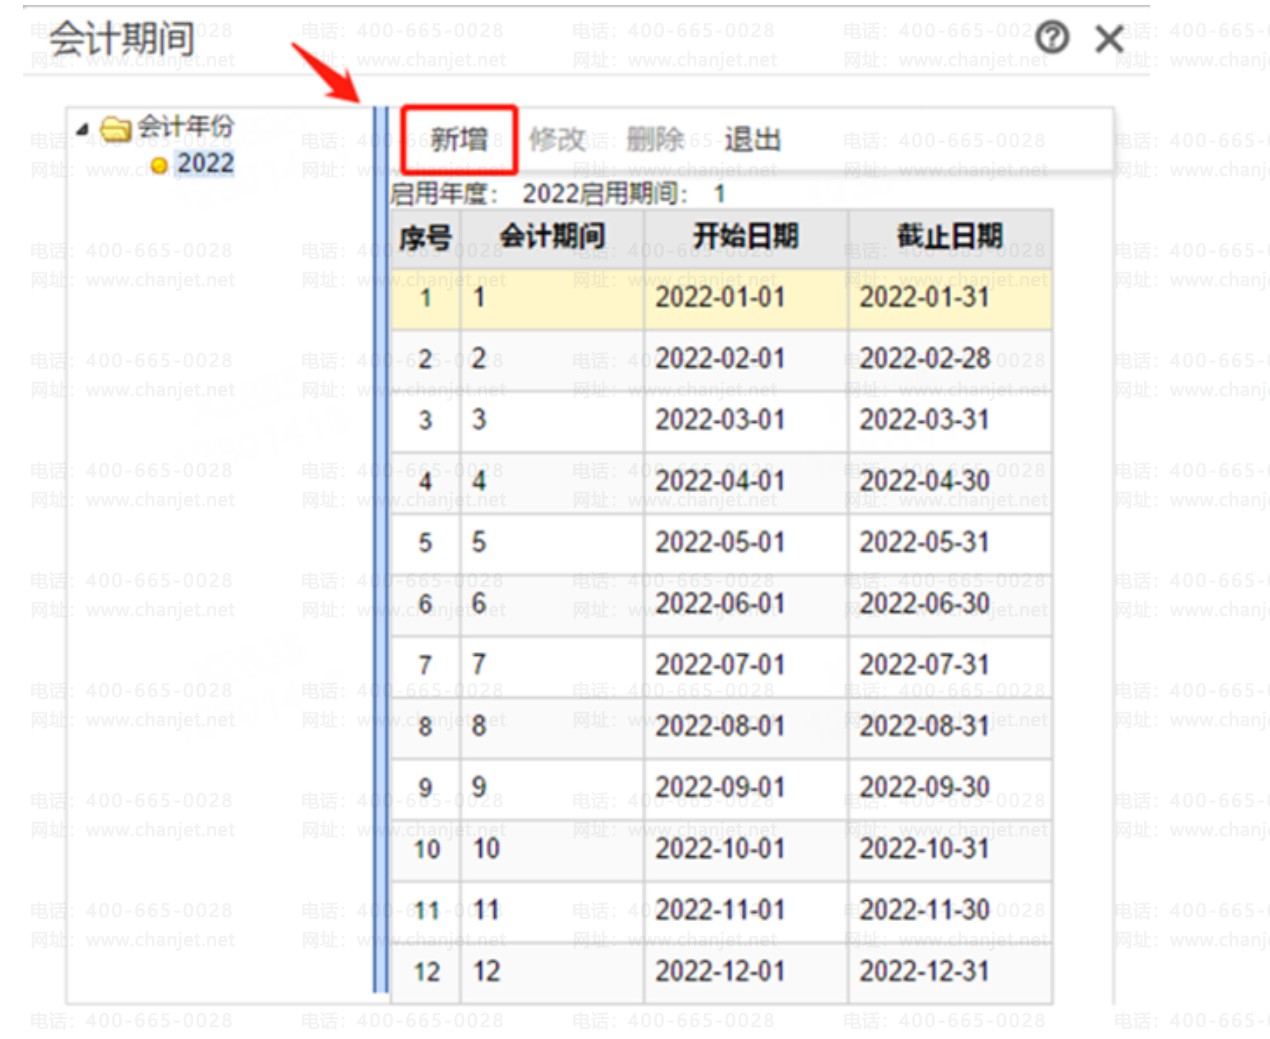The width and height of the screenshot is (1270, 1039).
Task: Click the 截止日期 column header
Action: click(950, 238)
